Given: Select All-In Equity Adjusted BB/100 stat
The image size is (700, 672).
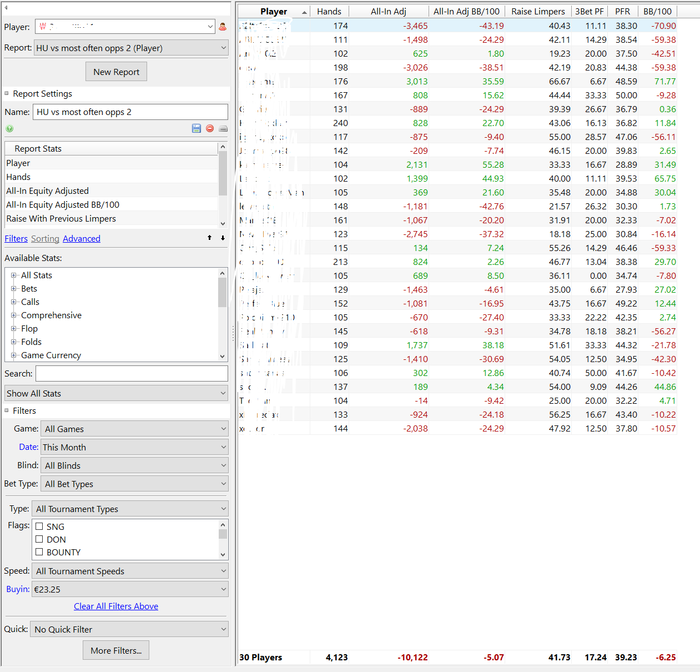Looking at the screenshot, I should (111, 205).
